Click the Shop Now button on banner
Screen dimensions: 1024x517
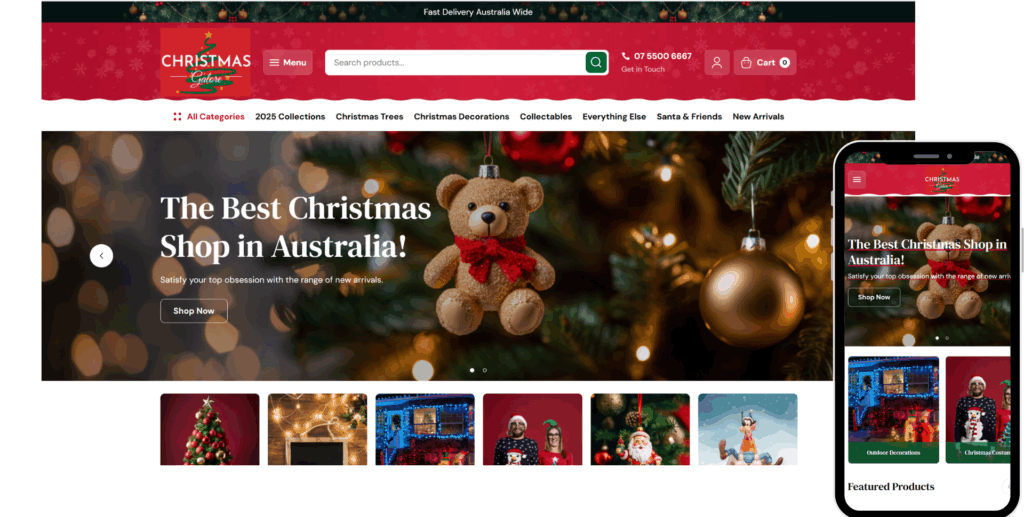point(194,311)
